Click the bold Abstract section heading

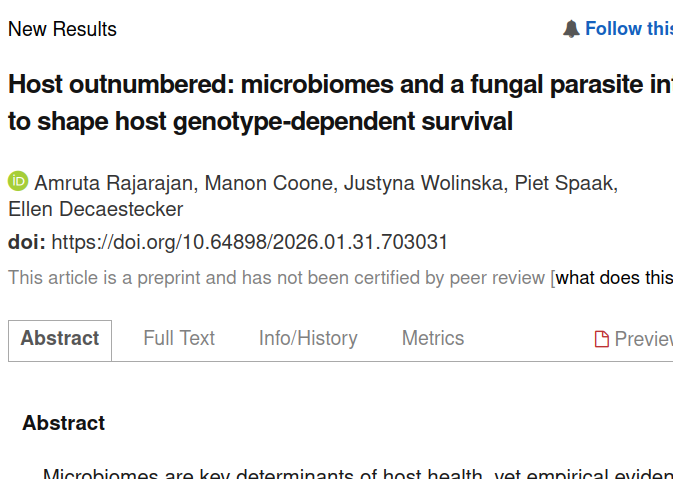point(64,423)
